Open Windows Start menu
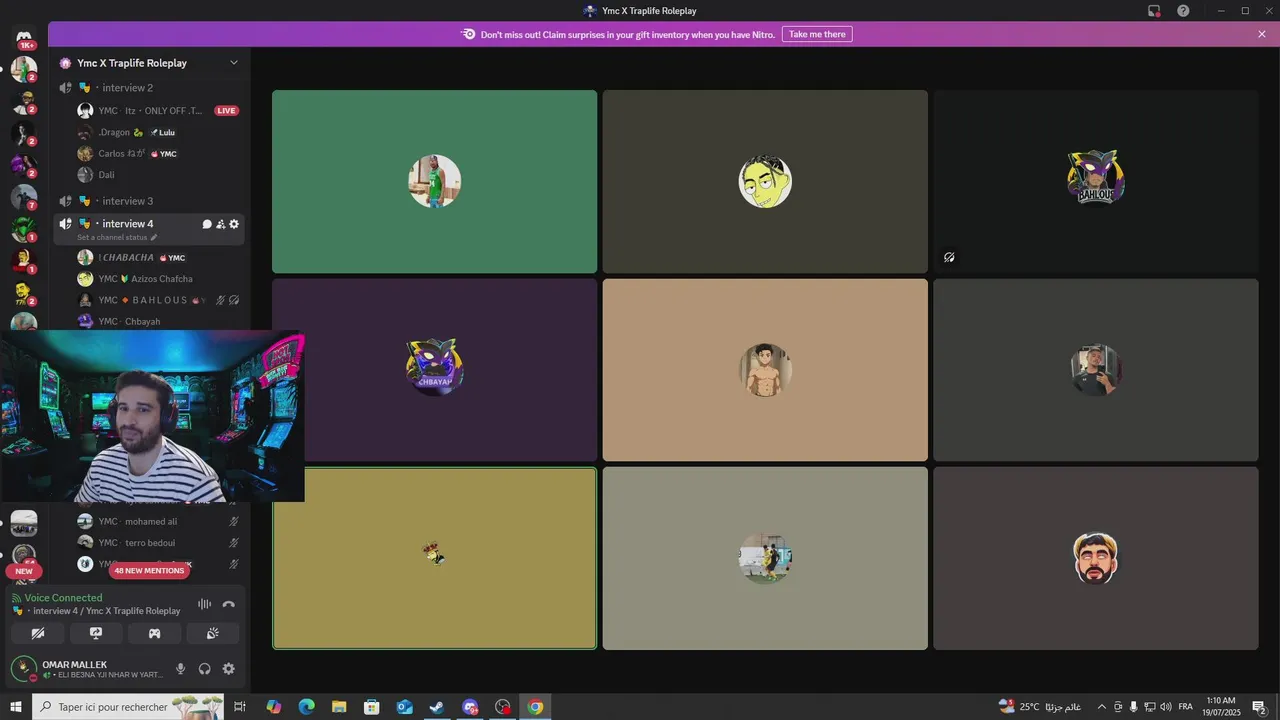 [x=15, y=707]
